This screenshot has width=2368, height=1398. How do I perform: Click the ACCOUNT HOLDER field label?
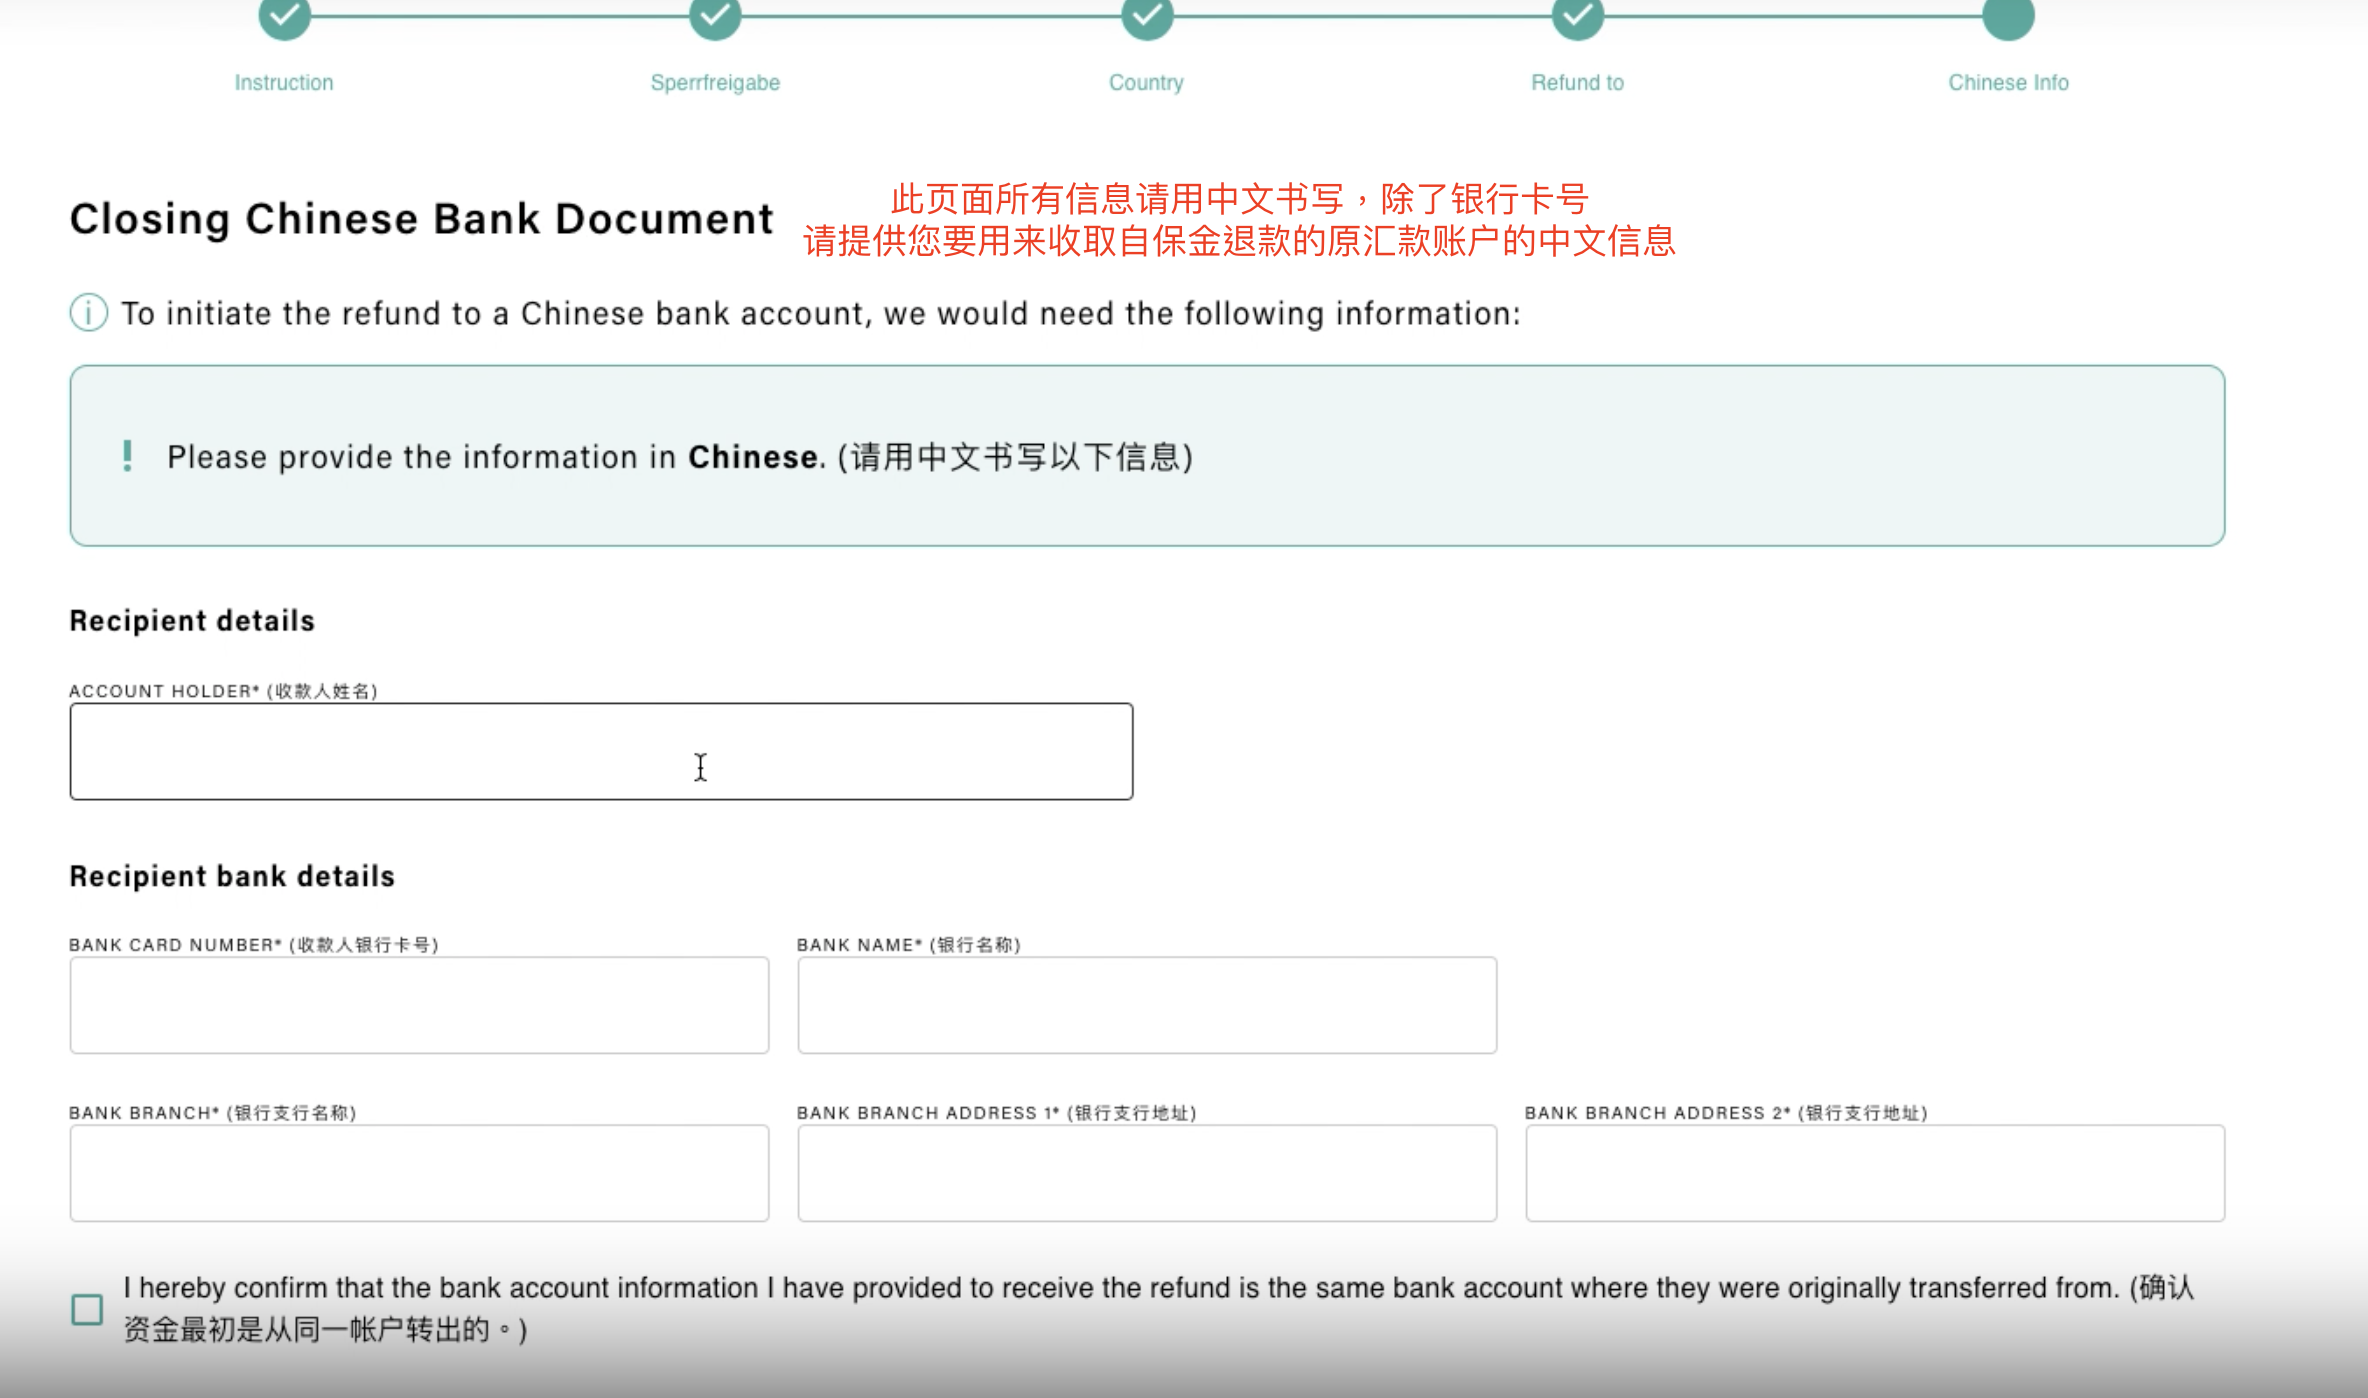223,691
